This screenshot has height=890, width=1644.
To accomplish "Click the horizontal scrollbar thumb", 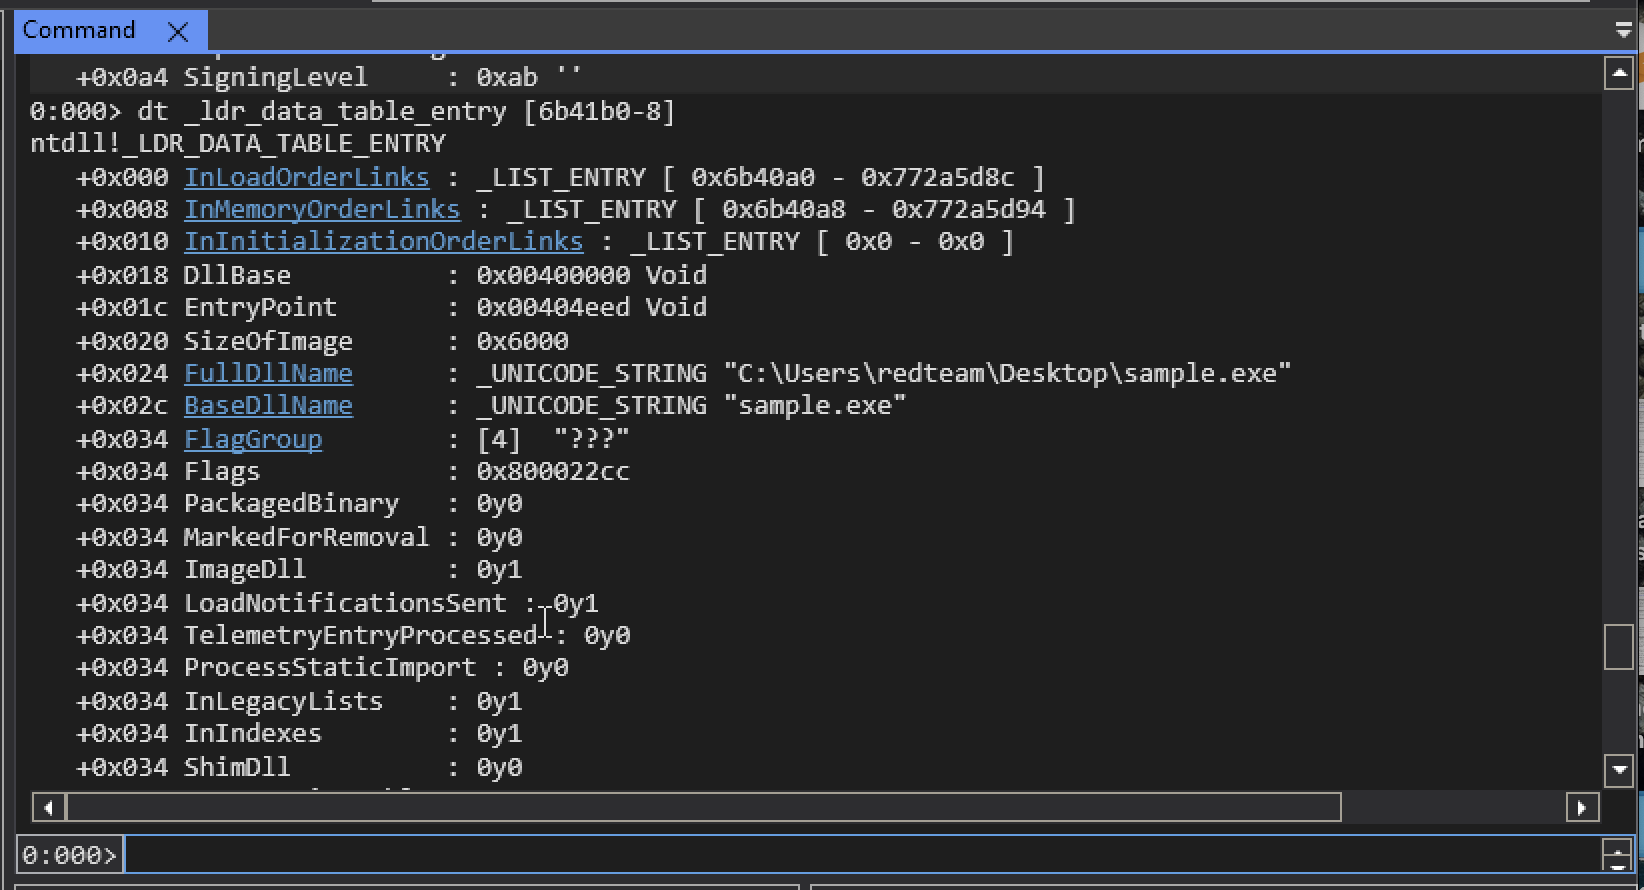I will click(704, 807).
